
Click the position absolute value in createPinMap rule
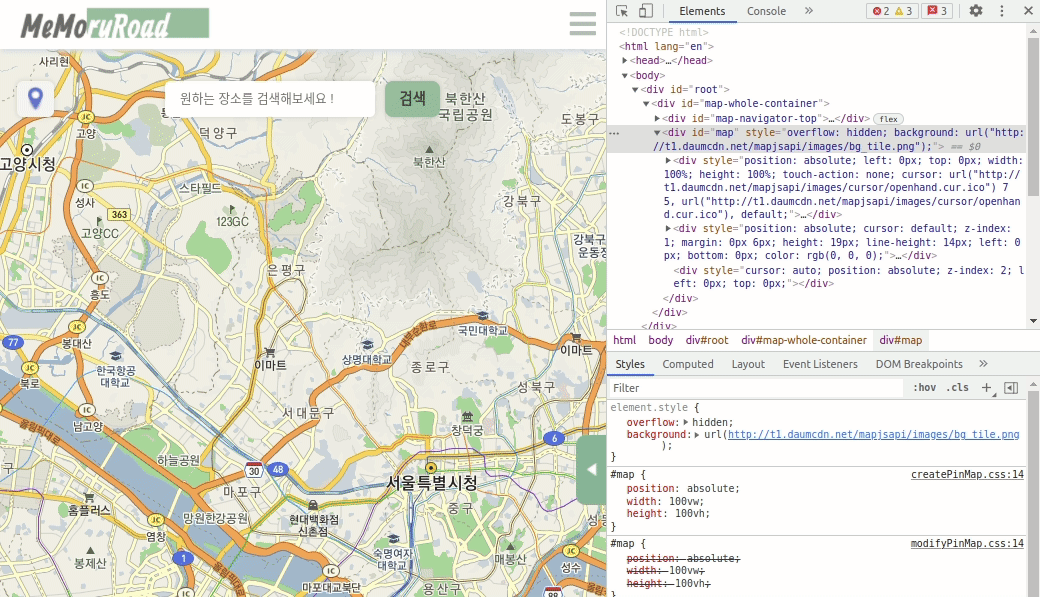point(712,488)
